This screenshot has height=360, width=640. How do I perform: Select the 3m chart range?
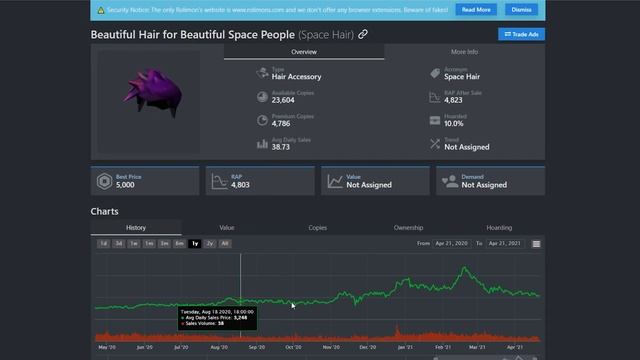164,244
